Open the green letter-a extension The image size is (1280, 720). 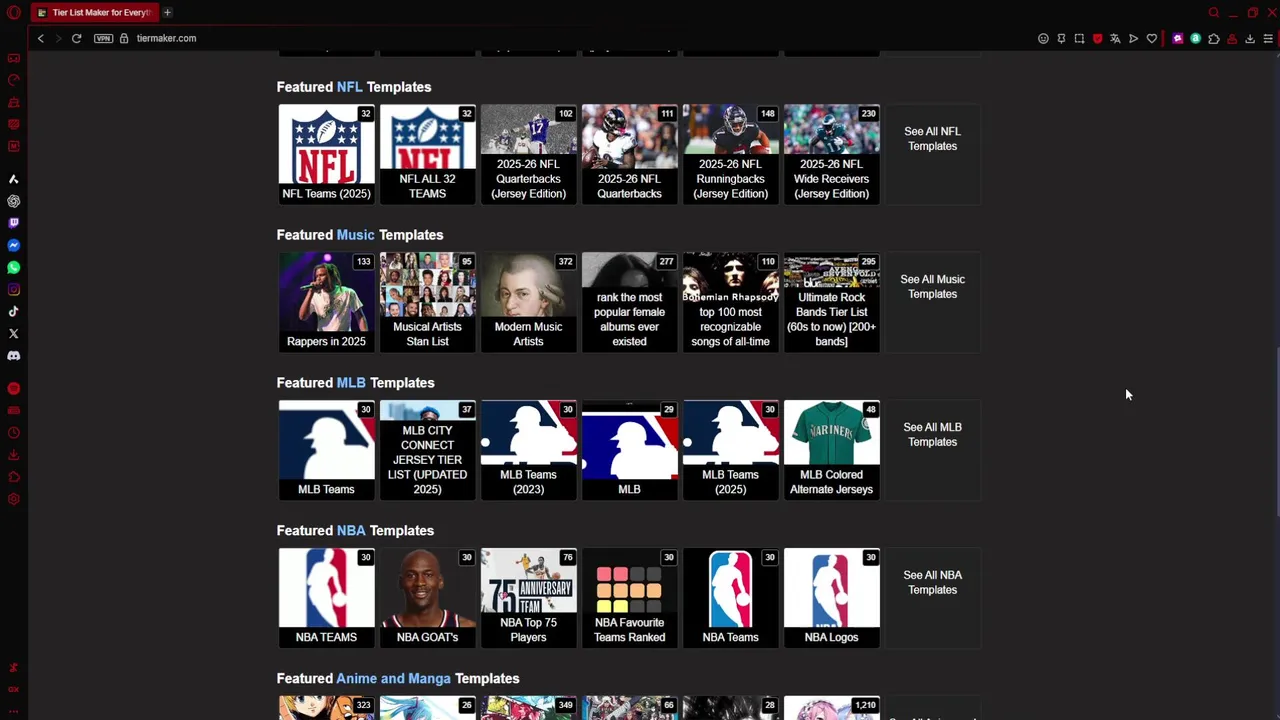click(x=1196, y=39)
